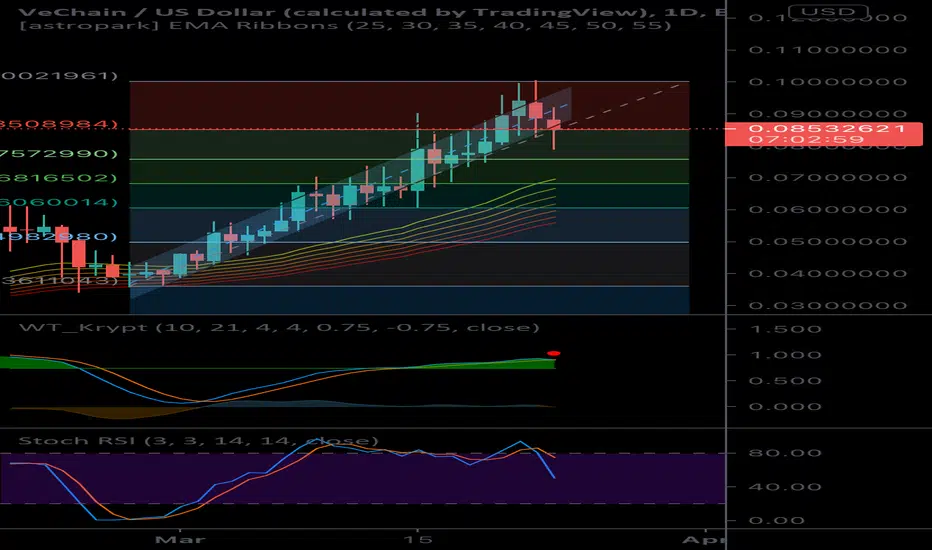The image size is (932, 550).
Task: Select the Stoch RSI indicator label
Action: pyautogui.click(x=199, y=441)
